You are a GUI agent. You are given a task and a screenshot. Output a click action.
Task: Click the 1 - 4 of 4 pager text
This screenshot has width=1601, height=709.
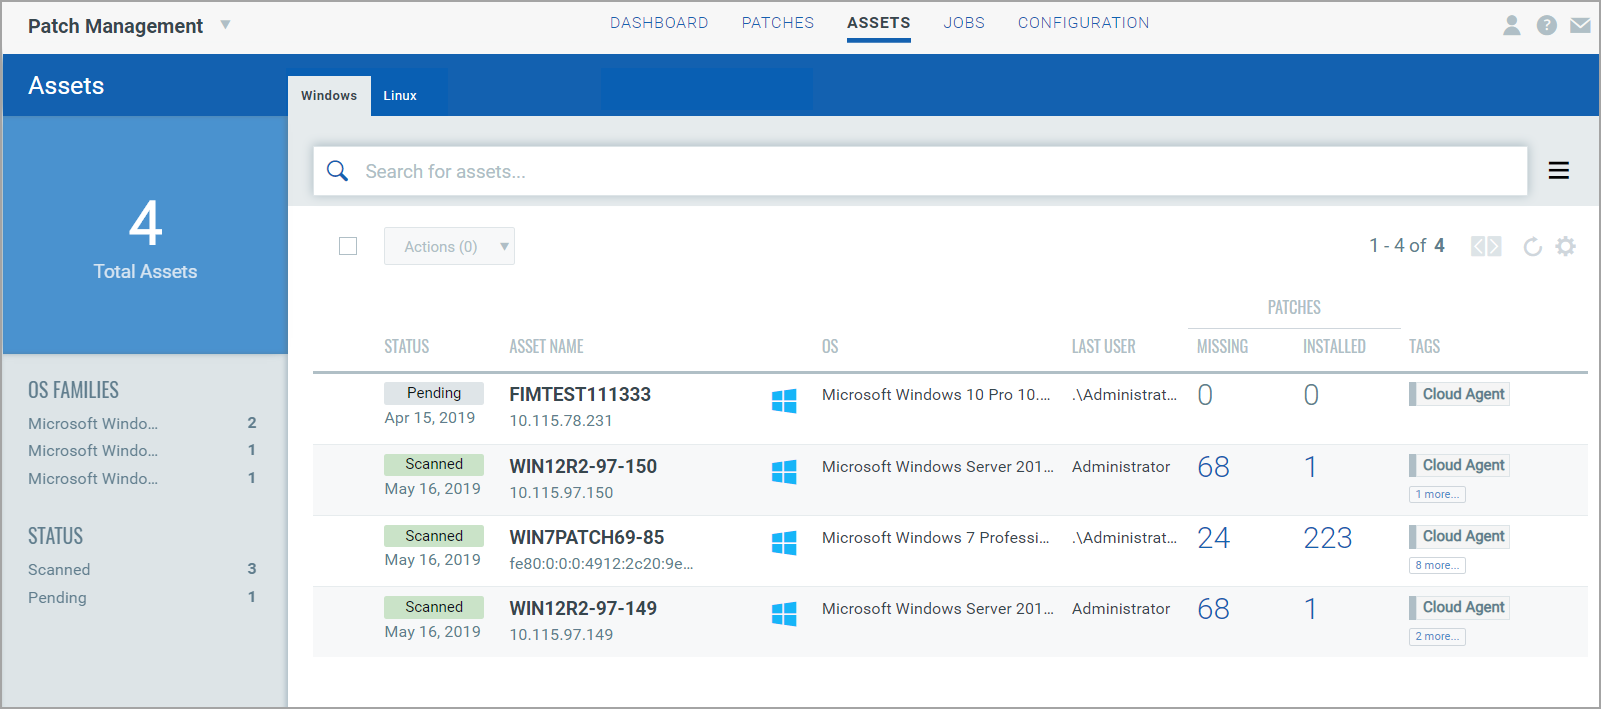pos(1407,246)
